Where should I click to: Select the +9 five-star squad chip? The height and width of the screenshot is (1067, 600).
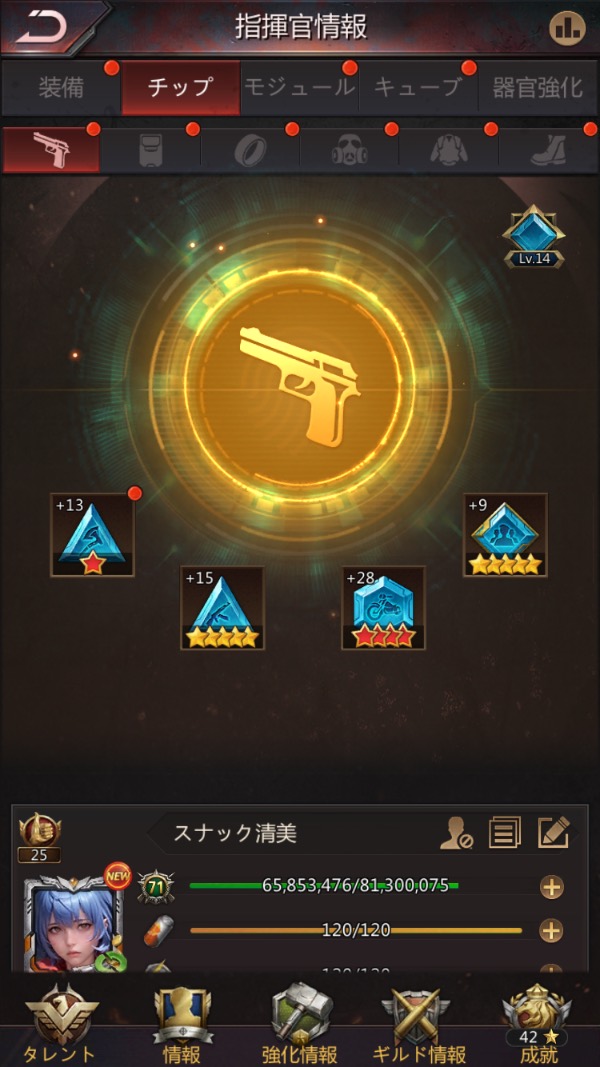[x=505, y=535]
